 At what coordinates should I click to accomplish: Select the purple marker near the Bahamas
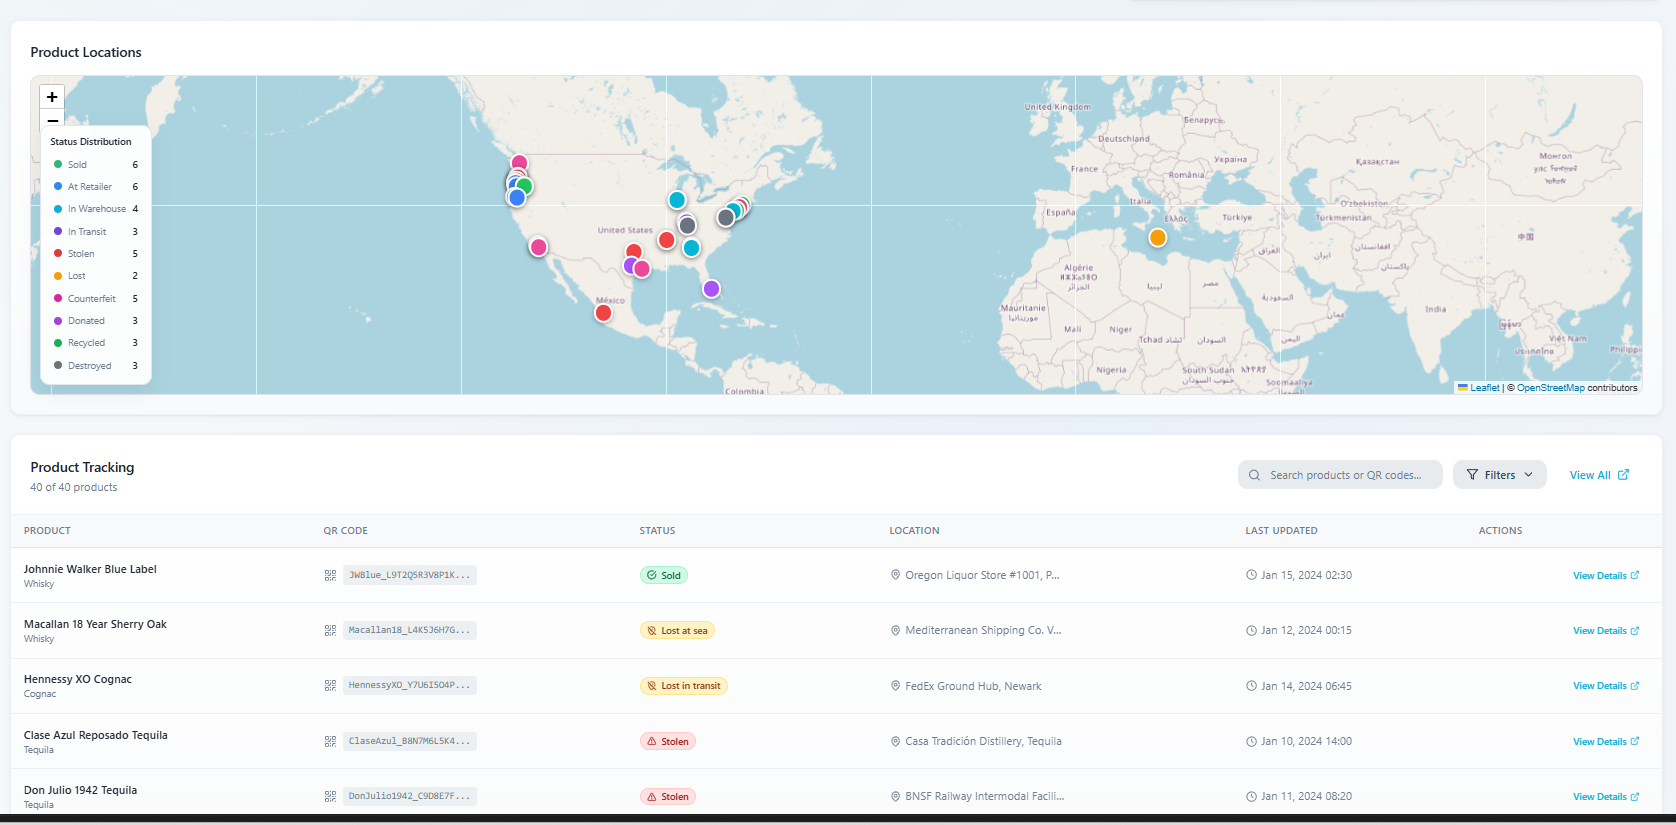[711, 289]
